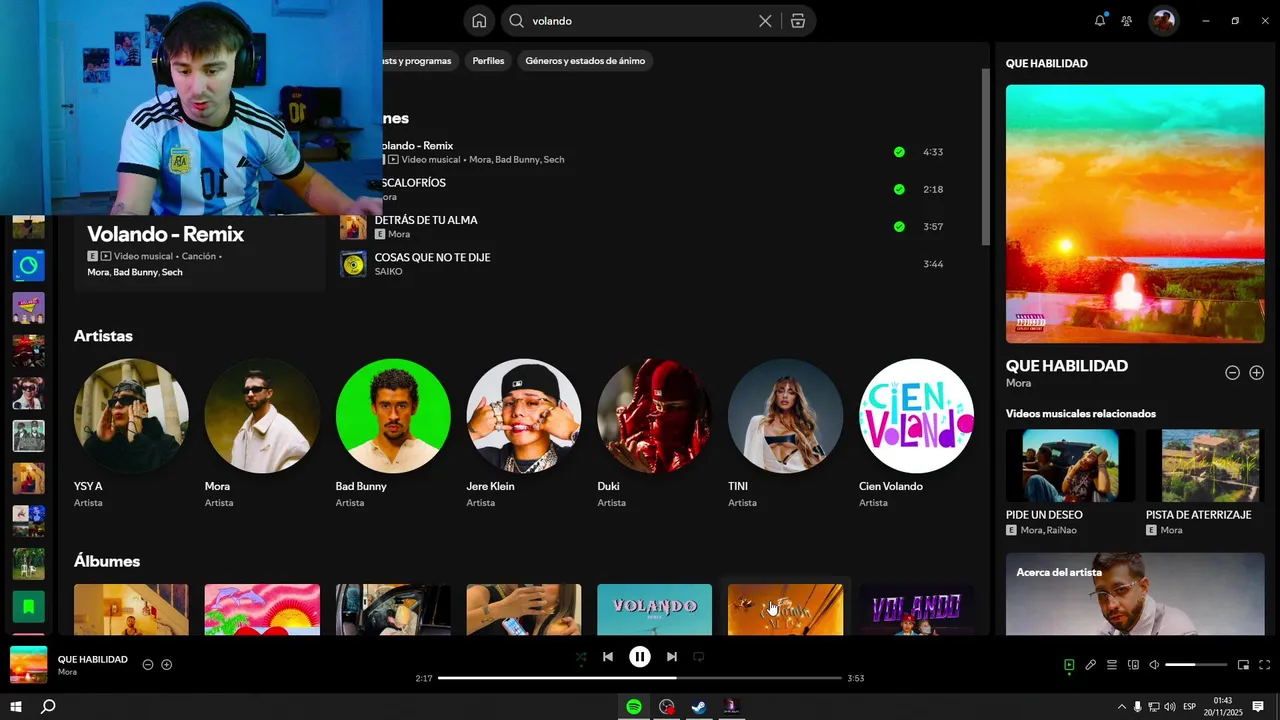Open friends activity icon
The width and height of the screenshot is (1280, 720).
coord(1127,20)
